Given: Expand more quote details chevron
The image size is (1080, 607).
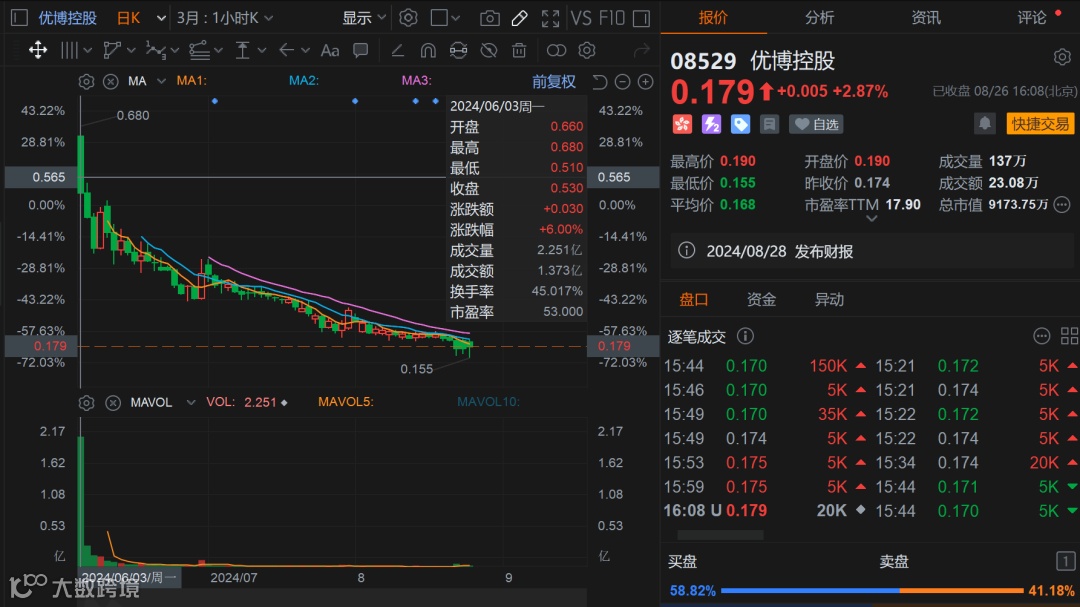Looking at the screenshot, I should click(871, 219).
